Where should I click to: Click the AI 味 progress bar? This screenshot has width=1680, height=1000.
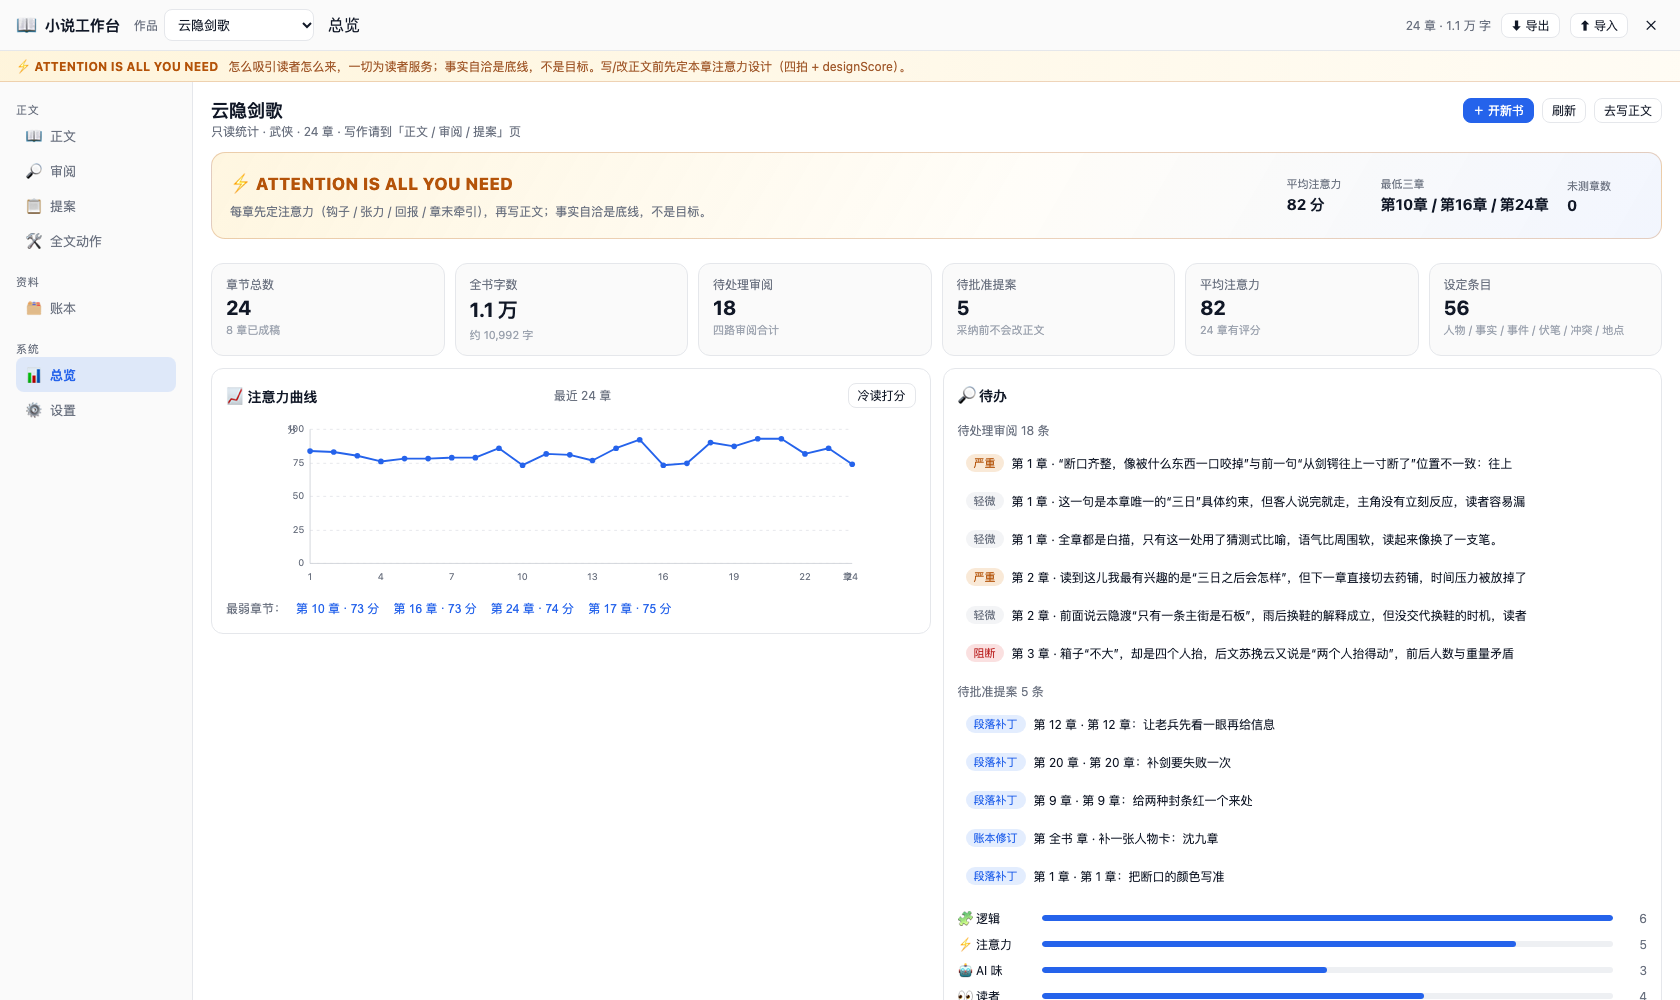click(1327, 970)
